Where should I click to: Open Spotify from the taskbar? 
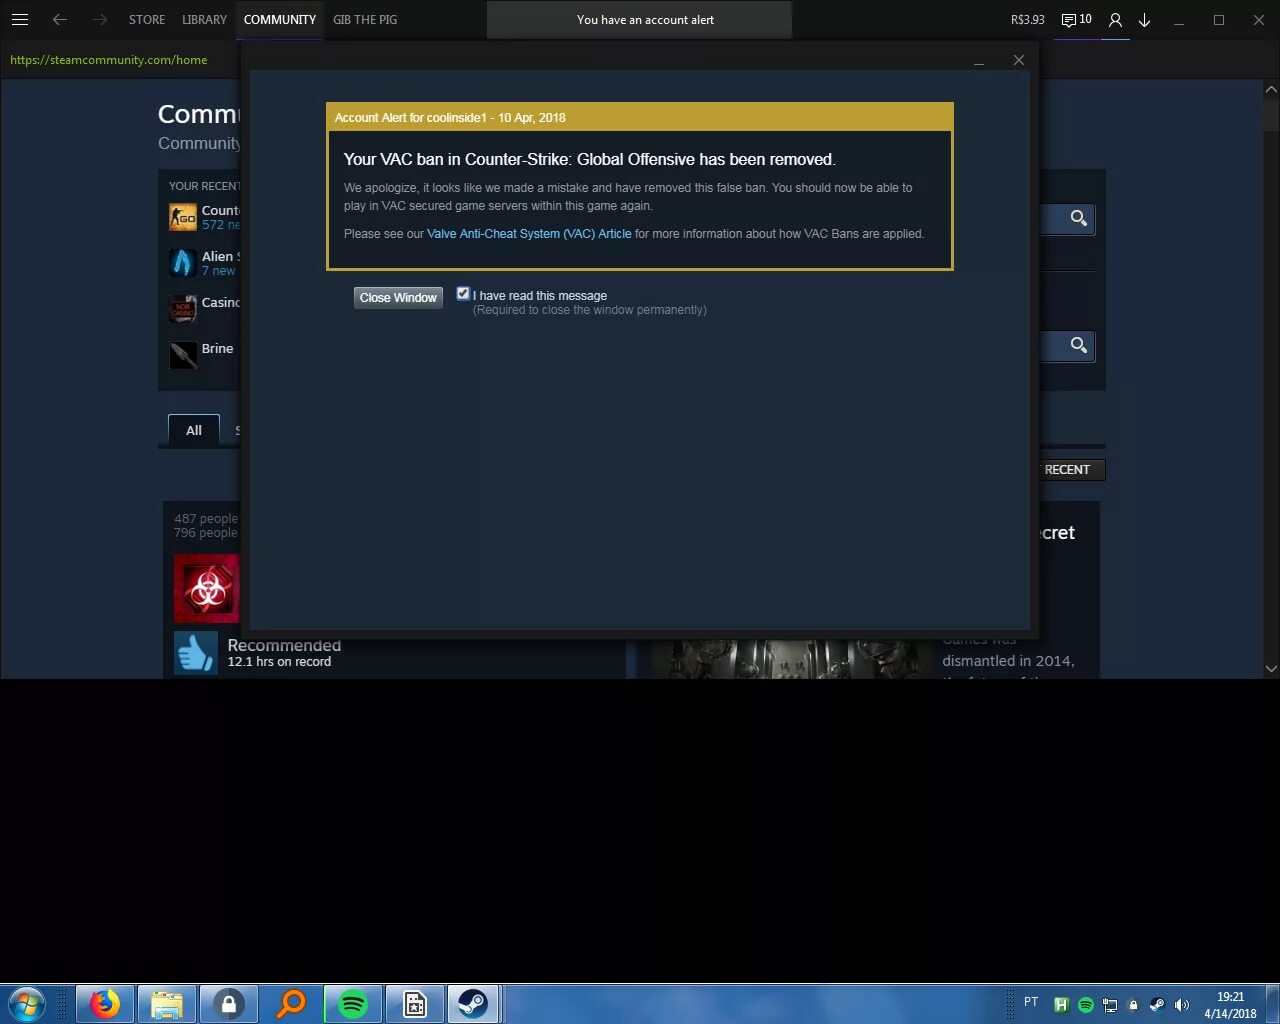pyautogui.click(x=353, y=1003)
